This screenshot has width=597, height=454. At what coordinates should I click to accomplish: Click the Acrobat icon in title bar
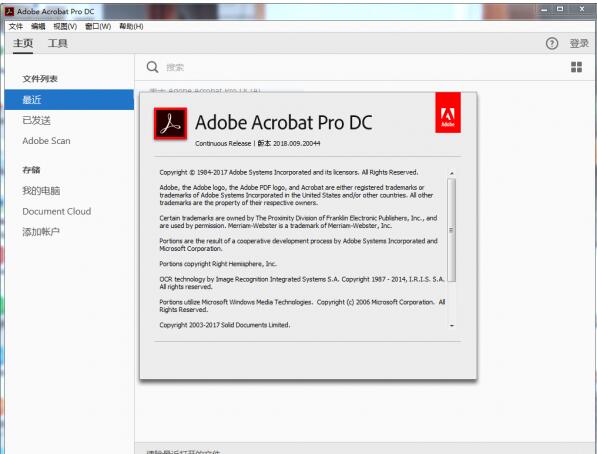(x=10, y=11)
